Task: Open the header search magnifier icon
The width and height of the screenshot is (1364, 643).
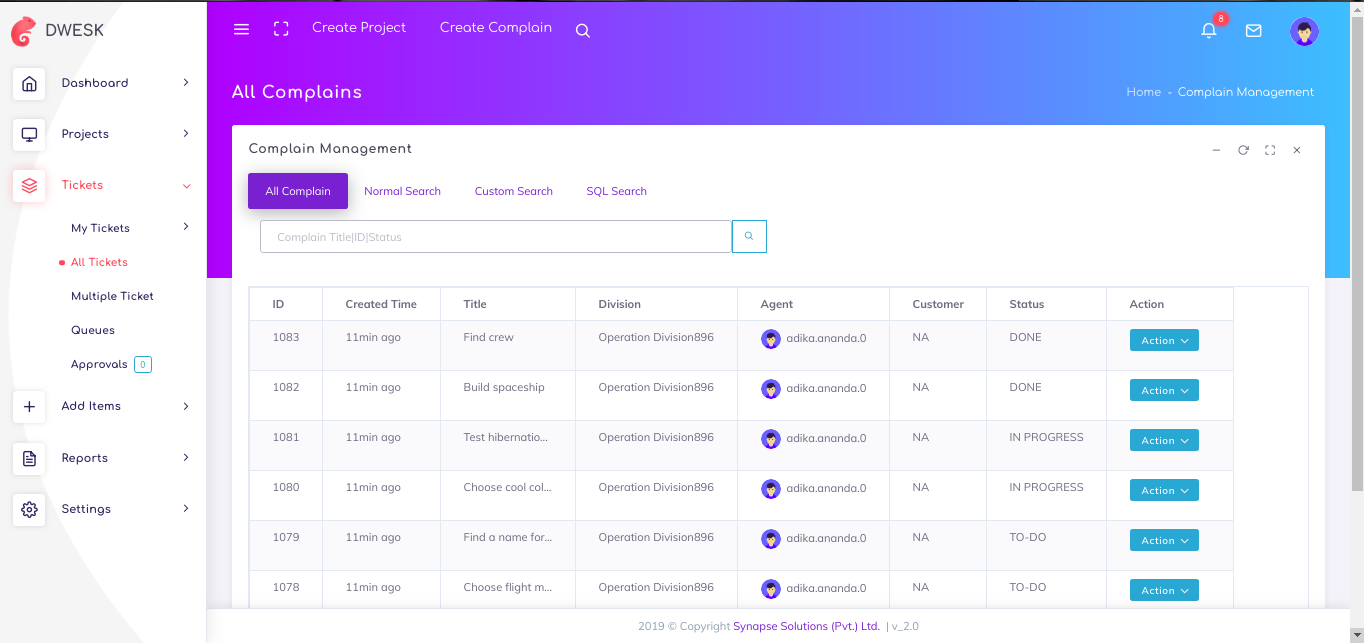Action: tap(583, 31)
